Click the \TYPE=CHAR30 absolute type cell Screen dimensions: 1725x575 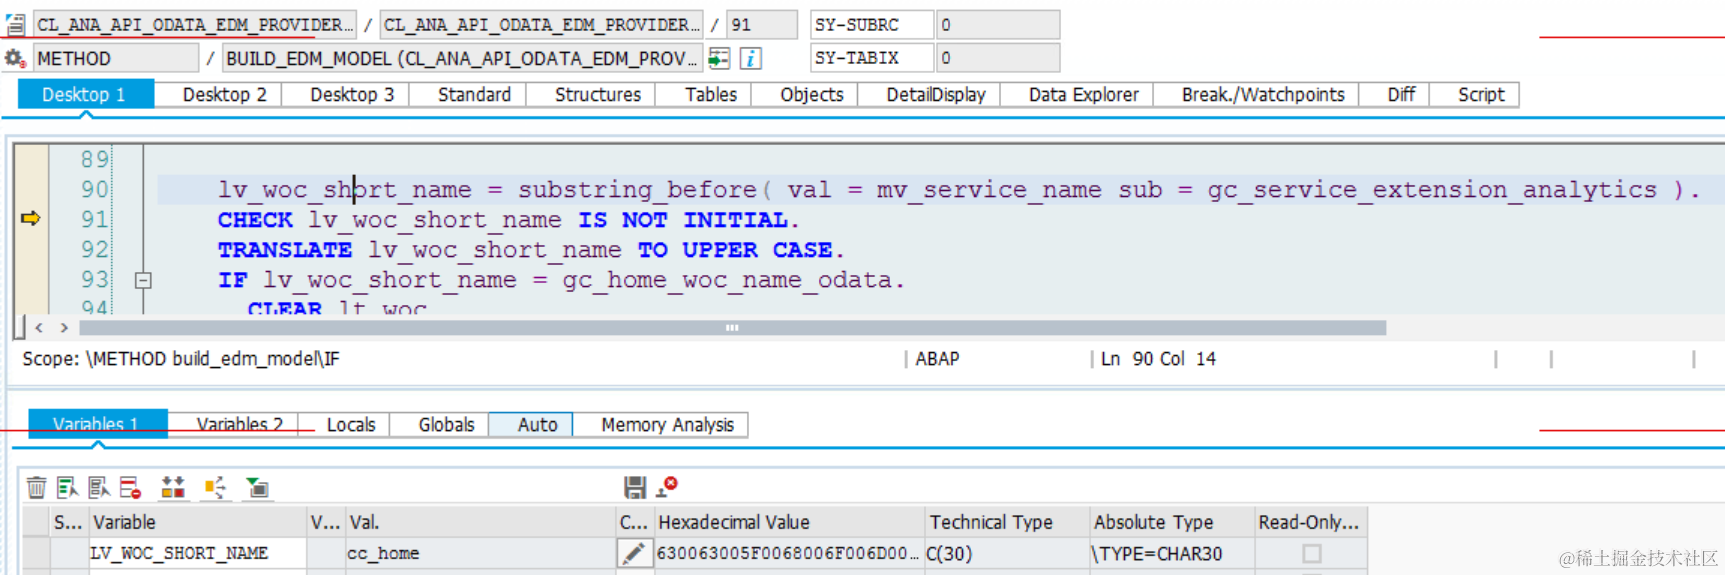[1172, 553]
